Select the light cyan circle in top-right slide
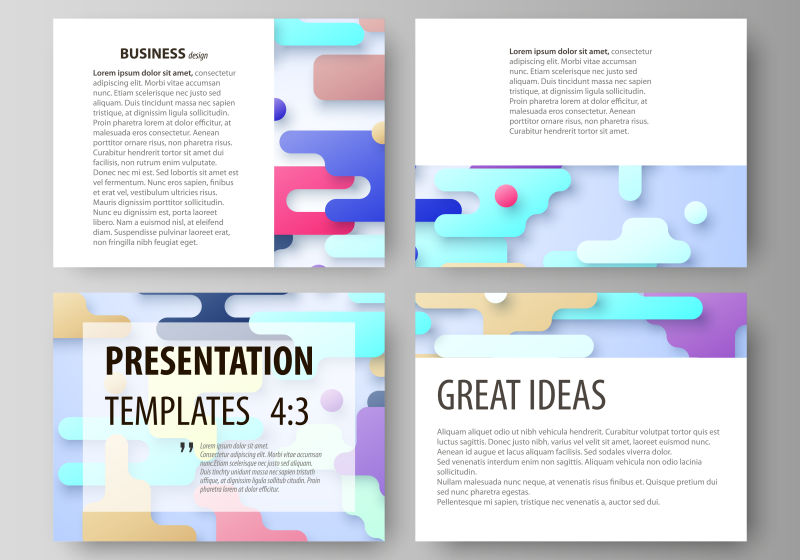The width and height of the screenshot is (800, 560). [x=695, y=212]
